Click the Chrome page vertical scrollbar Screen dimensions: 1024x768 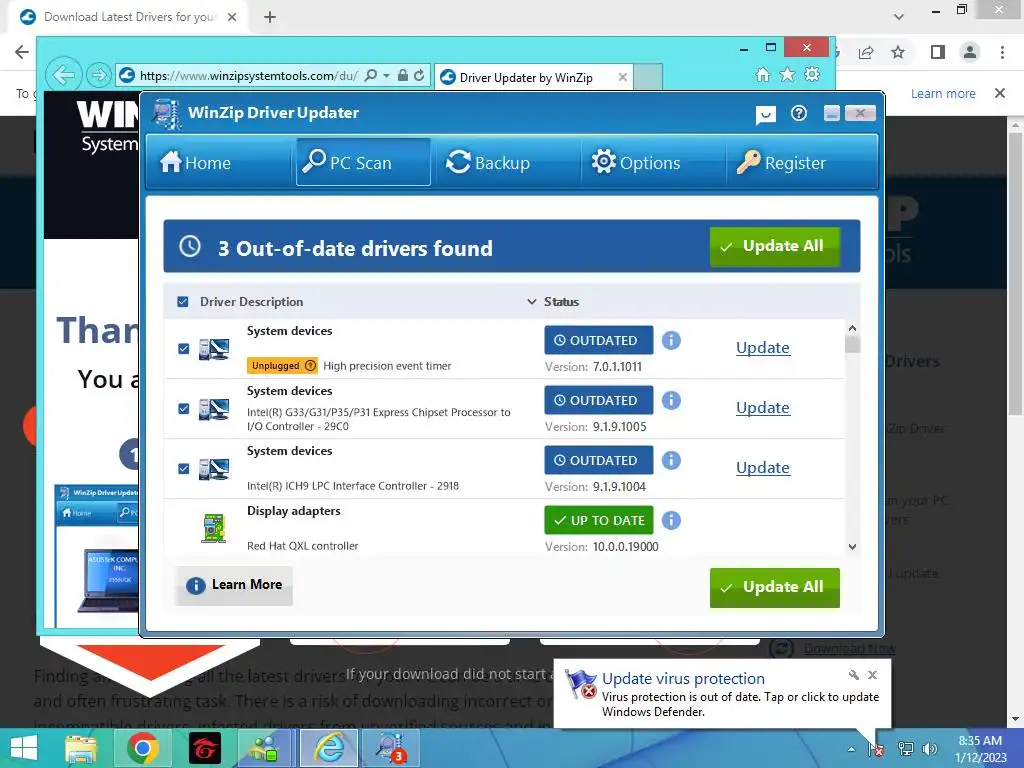tap(1015, 274)
